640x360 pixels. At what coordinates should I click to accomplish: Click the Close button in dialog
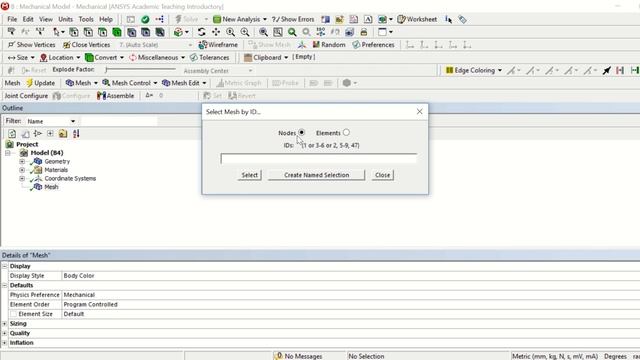pyautogui.click(x=382, y=175)
